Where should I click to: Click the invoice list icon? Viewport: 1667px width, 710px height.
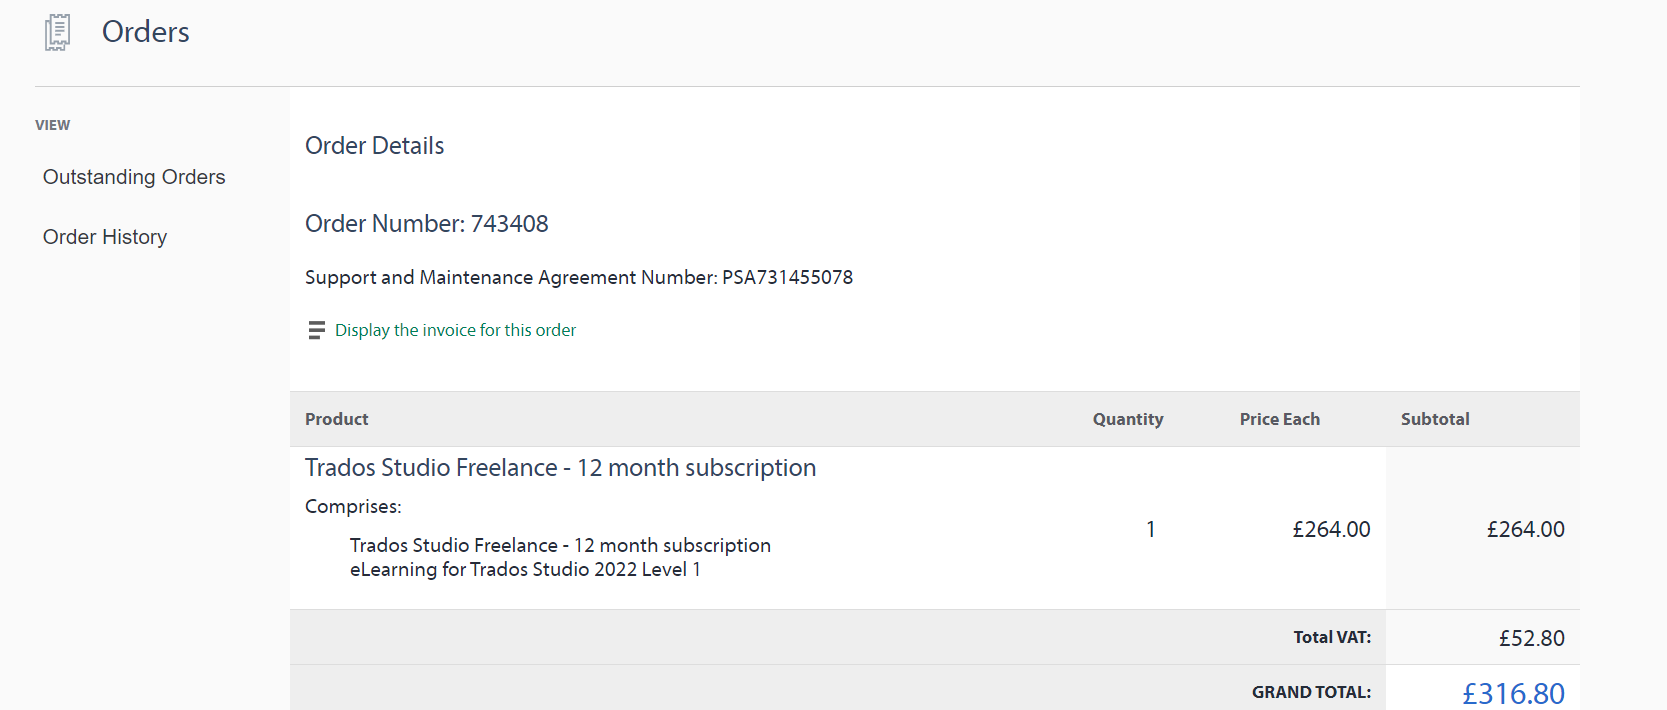[317, 330]
